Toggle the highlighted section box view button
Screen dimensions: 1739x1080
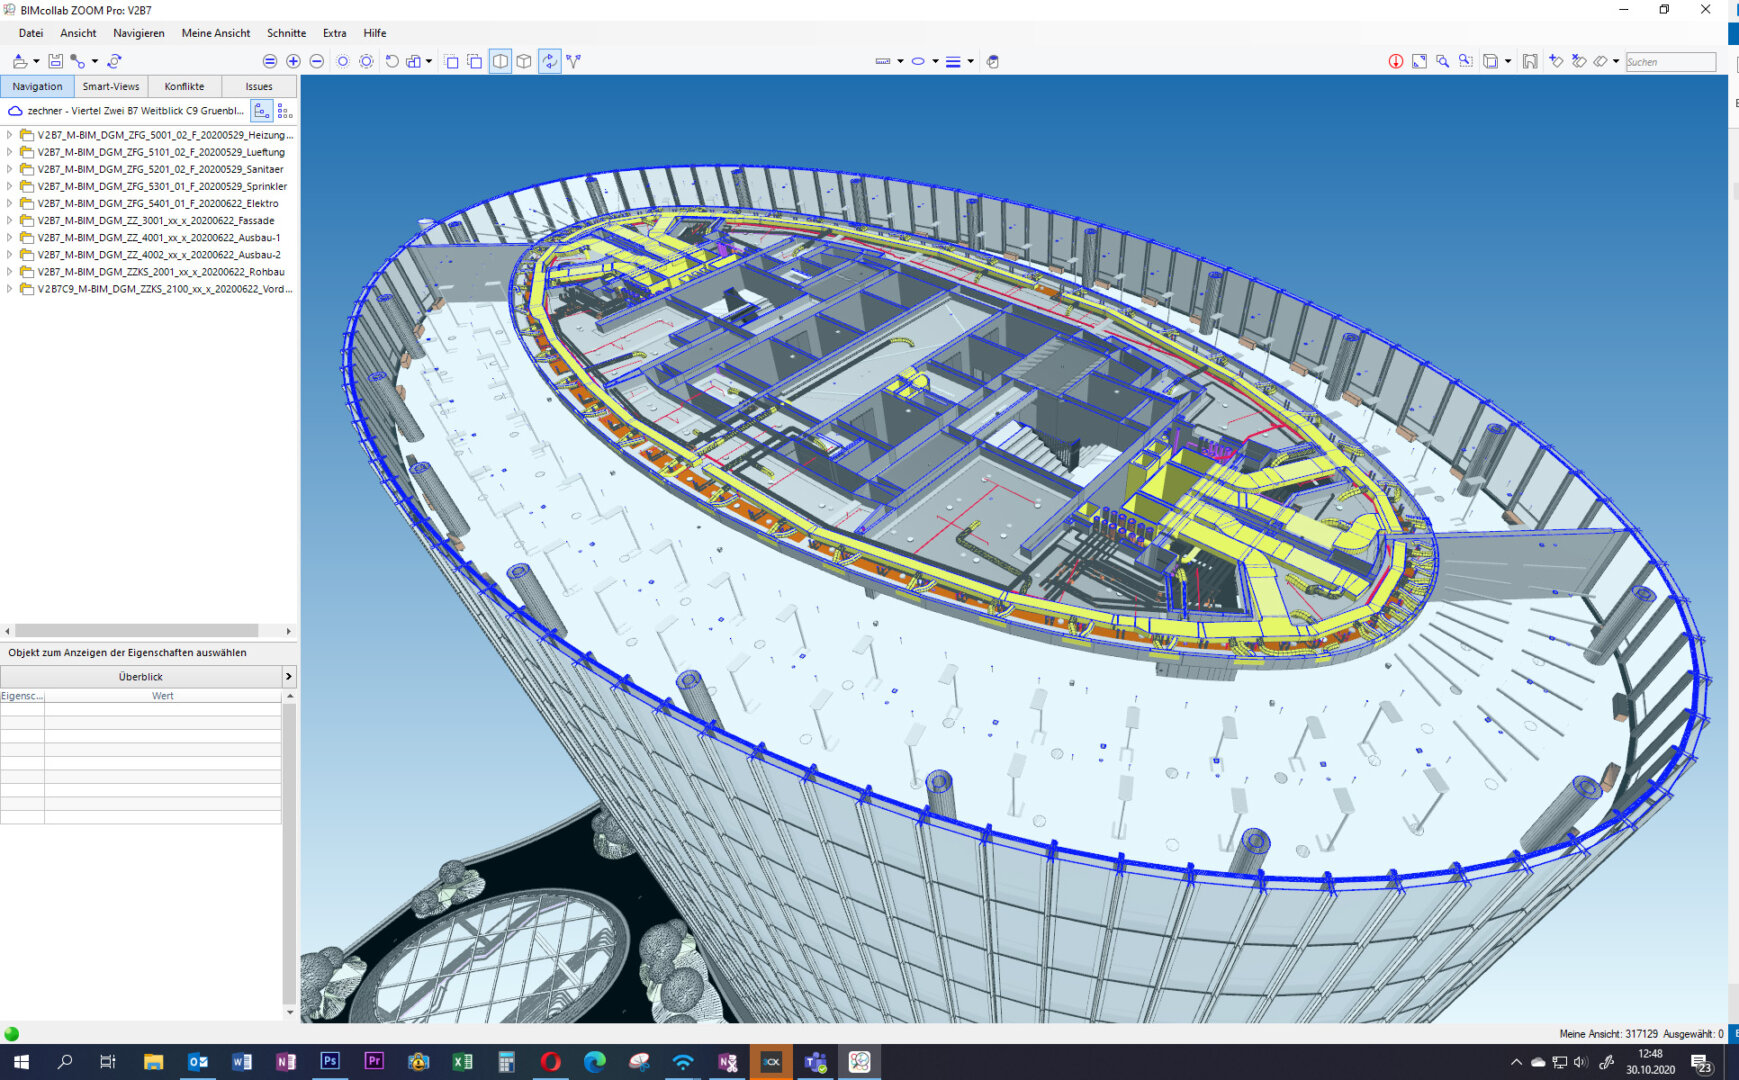coord(500,61)
